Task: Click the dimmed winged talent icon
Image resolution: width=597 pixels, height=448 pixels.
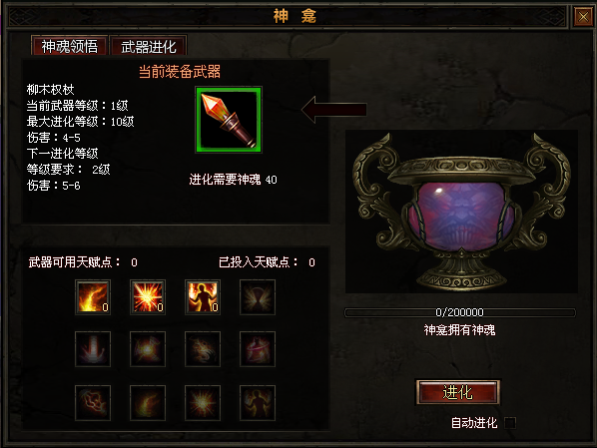Action: coord(257,297)
